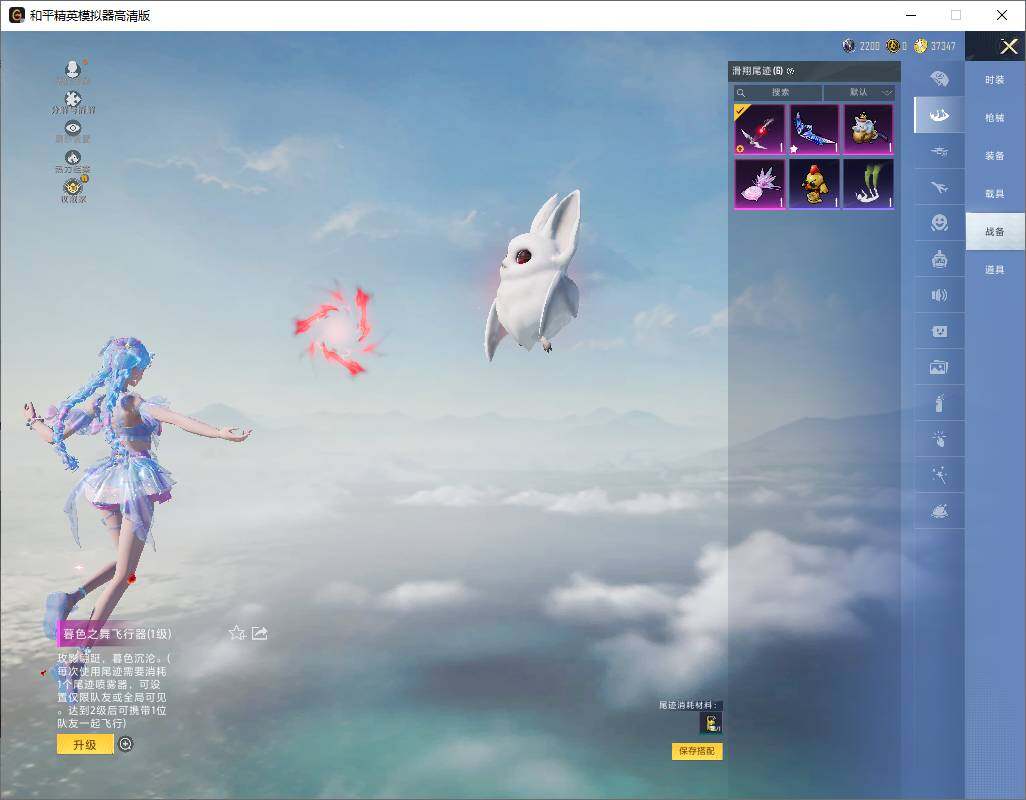Click the 暮色之舞飞行器(1级) item title

(117, 634)
